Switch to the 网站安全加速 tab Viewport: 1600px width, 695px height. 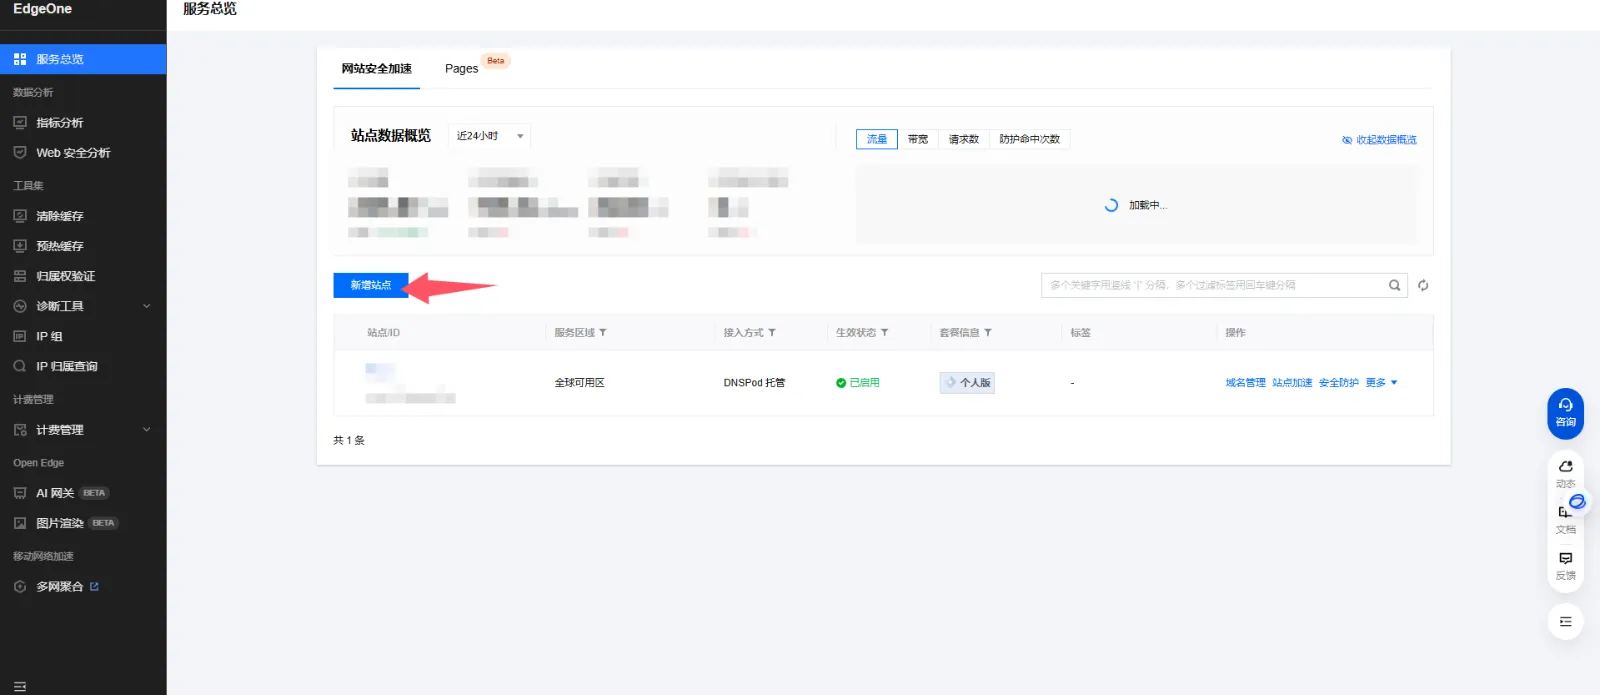[x=377, y=69]
